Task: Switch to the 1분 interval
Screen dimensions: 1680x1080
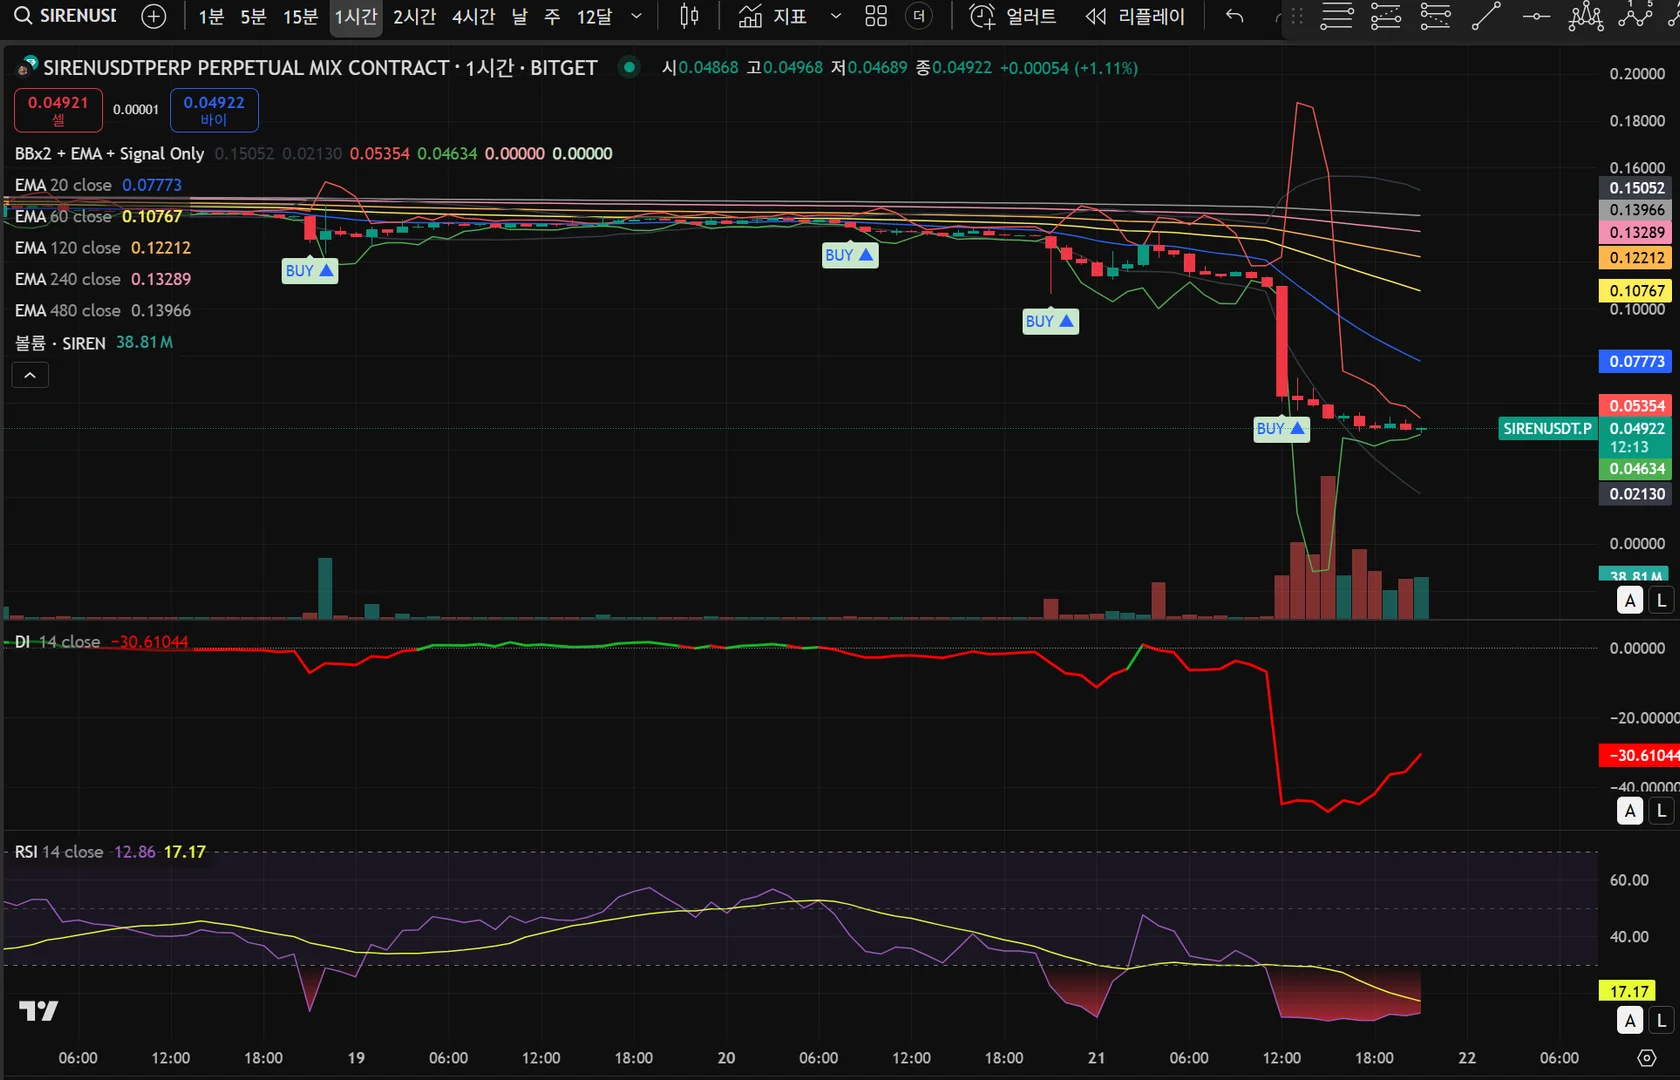Action: tap(211, 16)
